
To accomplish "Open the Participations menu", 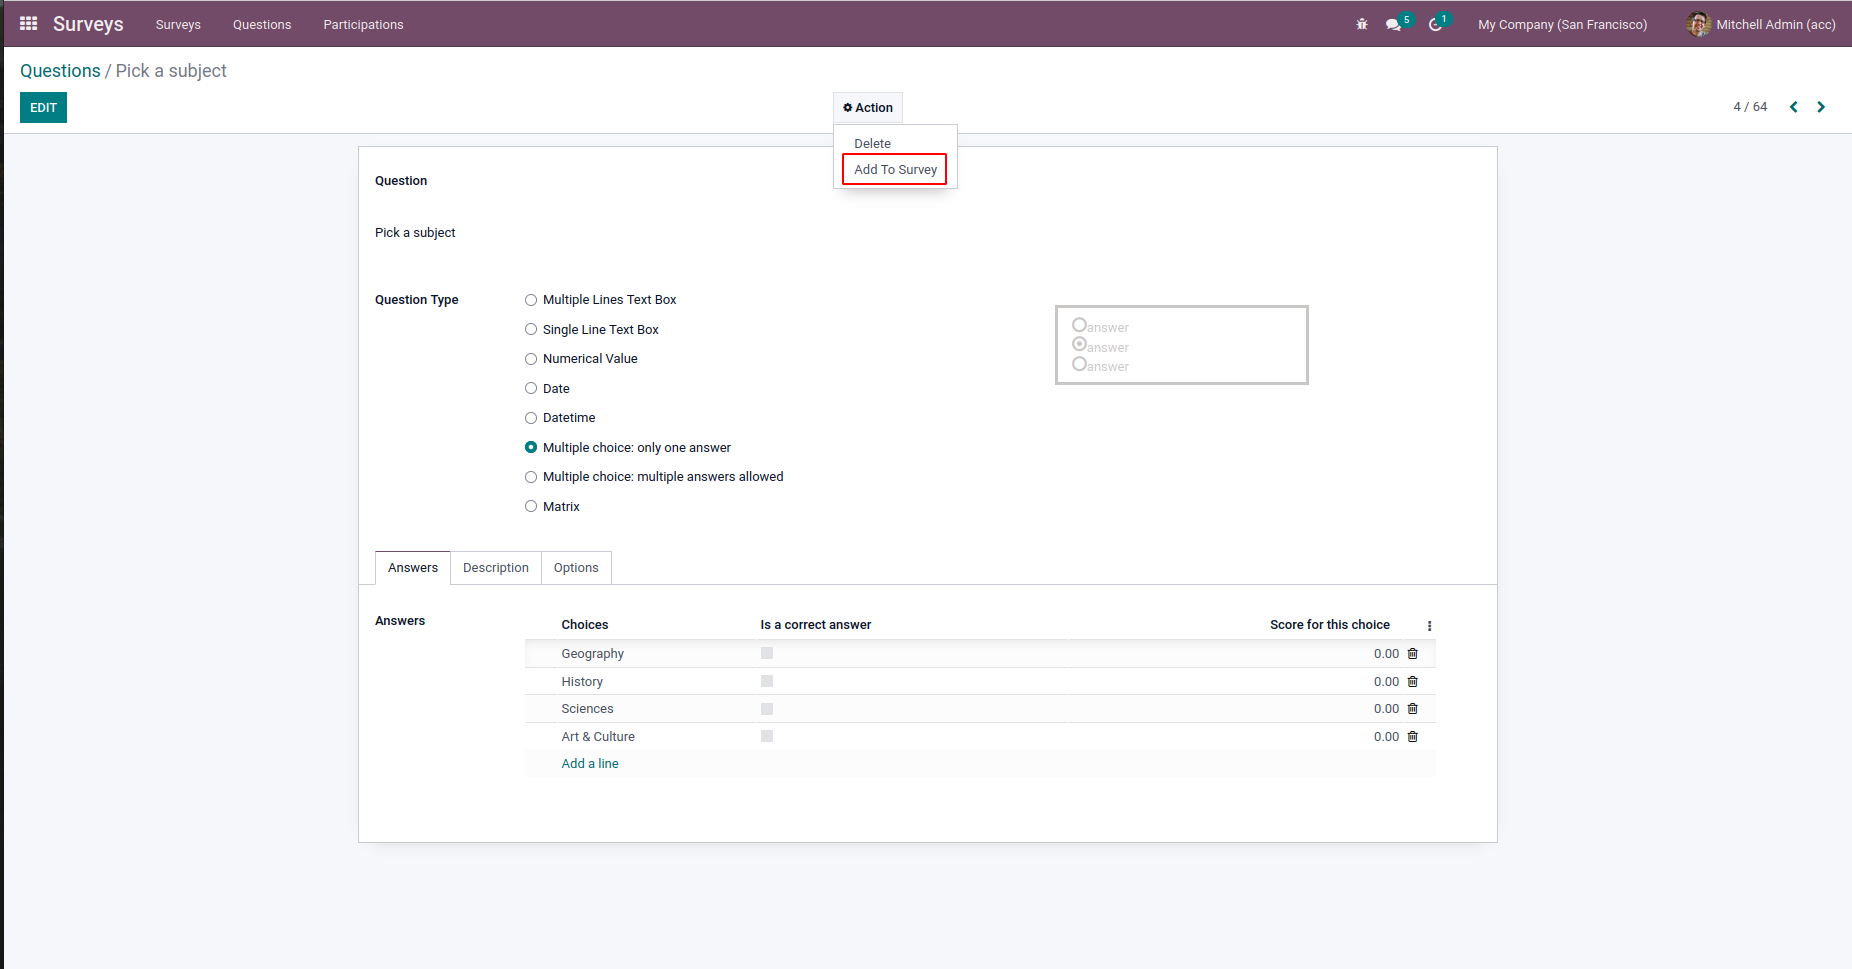I will tap(363, 24).
